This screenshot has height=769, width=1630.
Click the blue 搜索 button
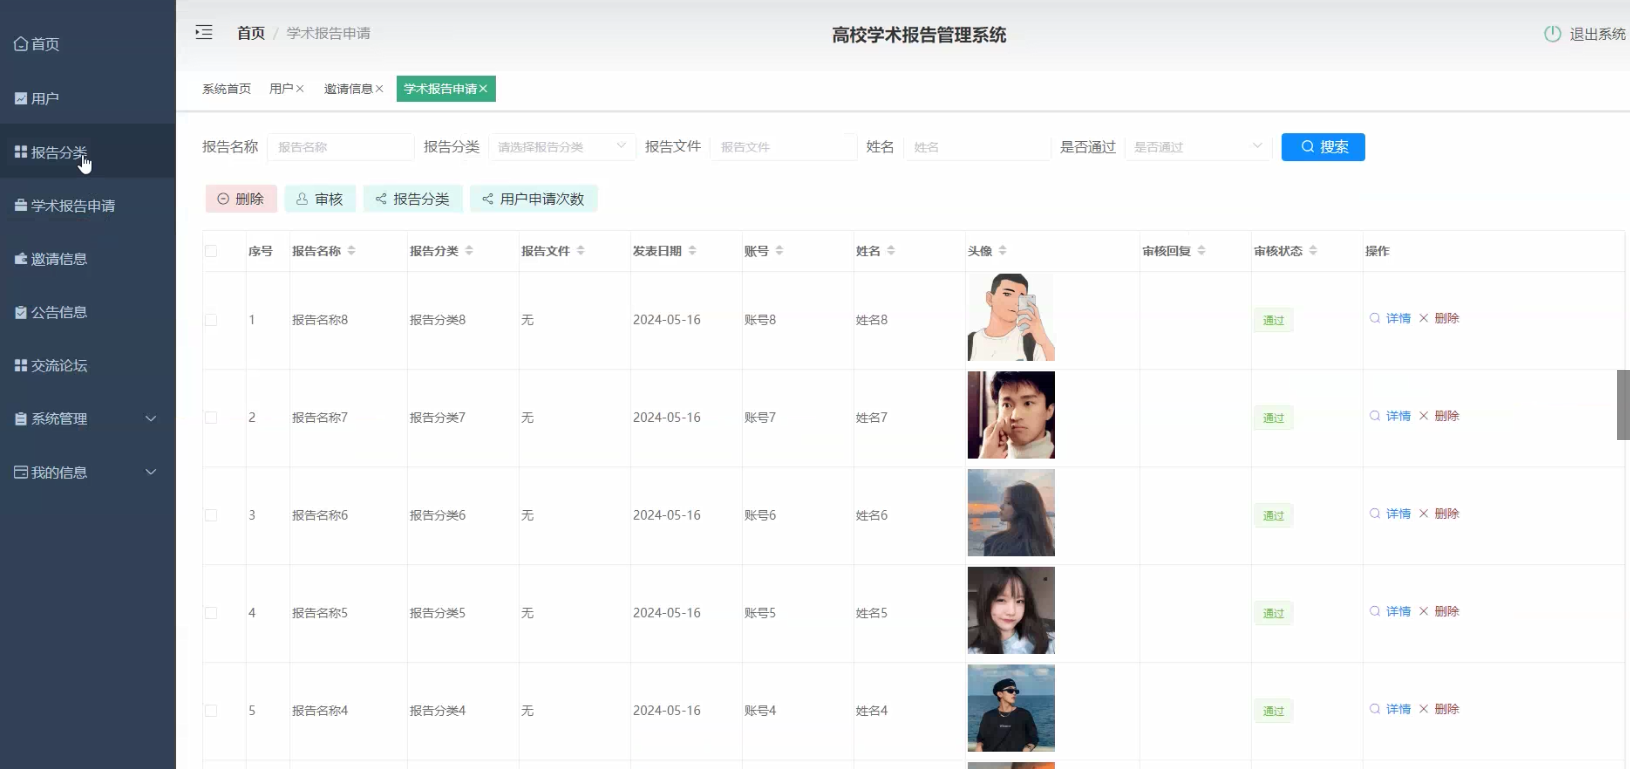[1323, 147]
